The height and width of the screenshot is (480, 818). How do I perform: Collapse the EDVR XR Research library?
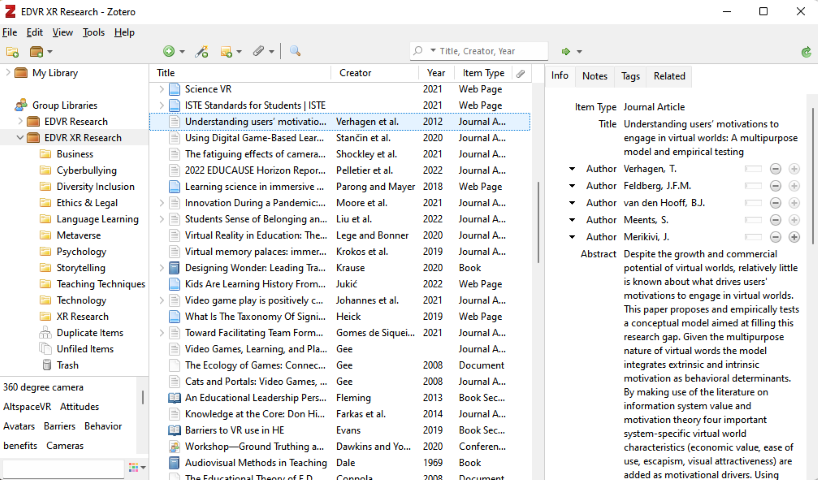click(x=20, y=138)
